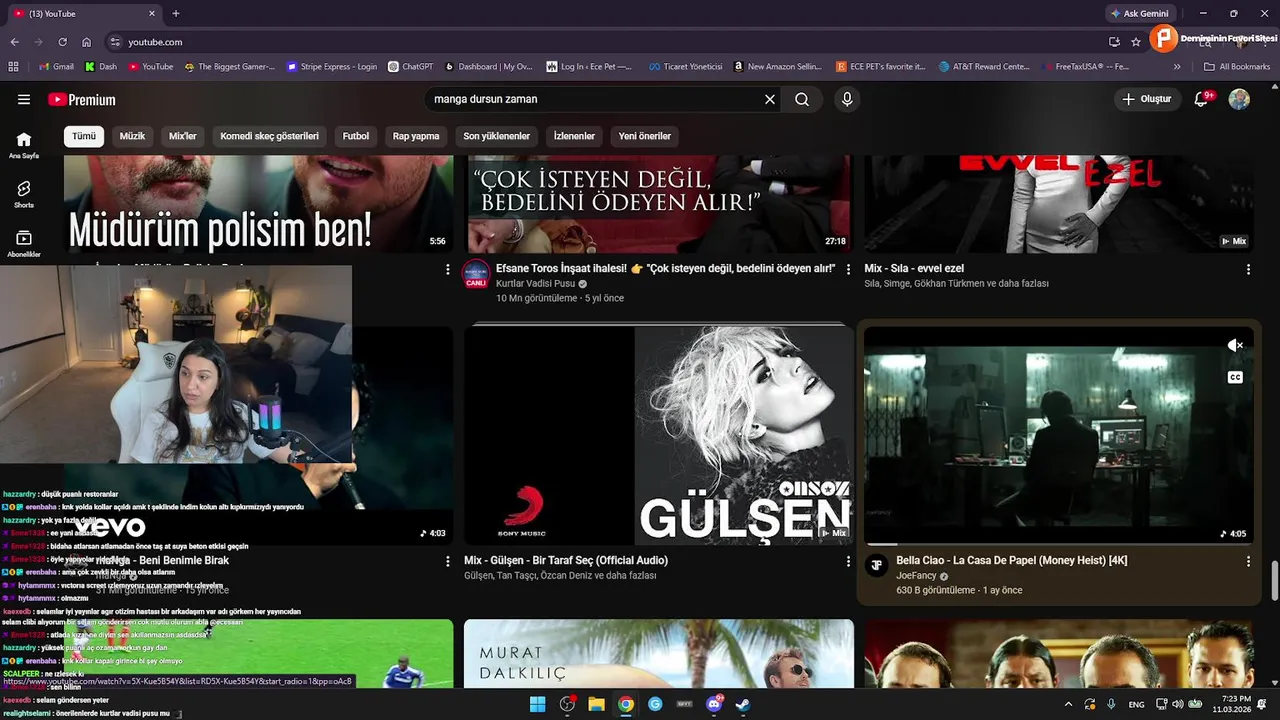Clear the search text with the X icon

coord(770,99)
